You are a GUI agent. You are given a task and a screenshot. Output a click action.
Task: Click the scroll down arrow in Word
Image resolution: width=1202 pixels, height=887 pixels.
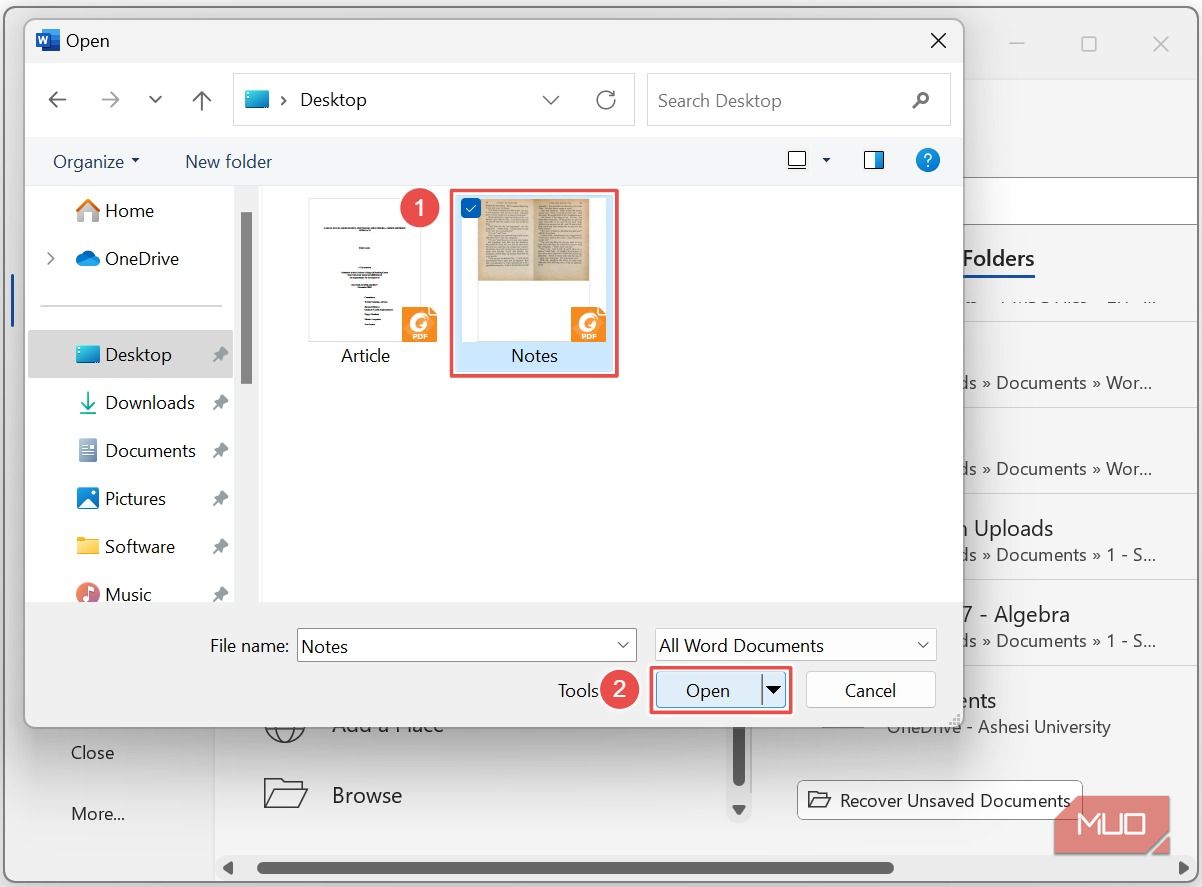click(739, 809)
